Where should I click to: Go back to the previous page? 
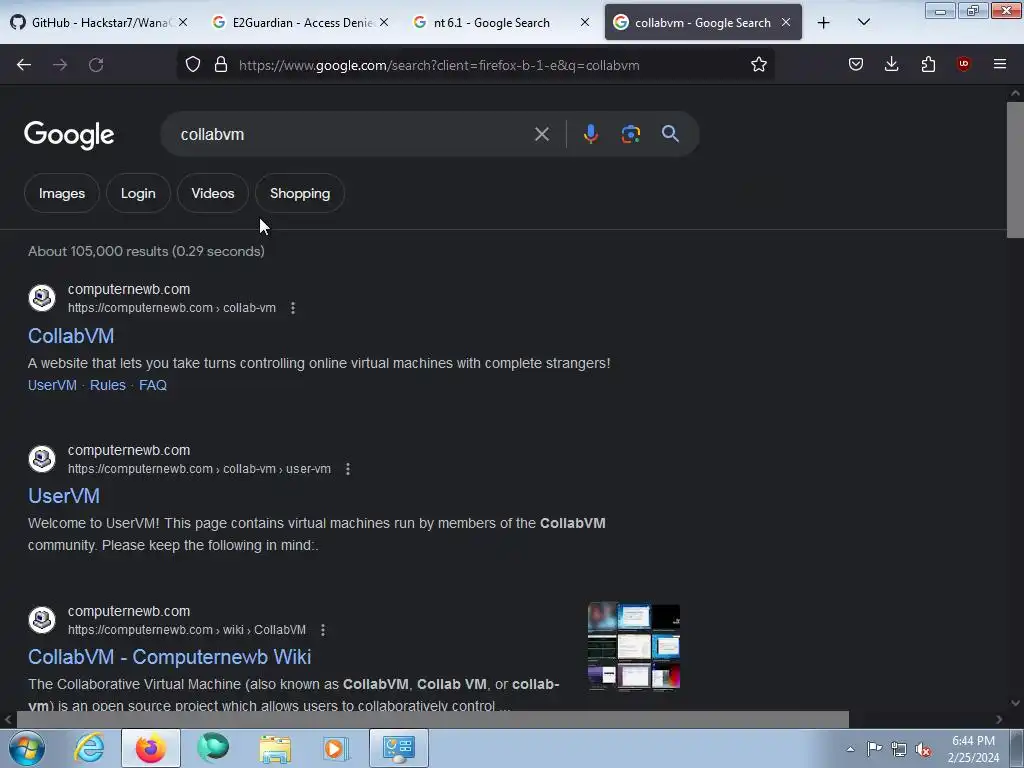tap(24, 65)
